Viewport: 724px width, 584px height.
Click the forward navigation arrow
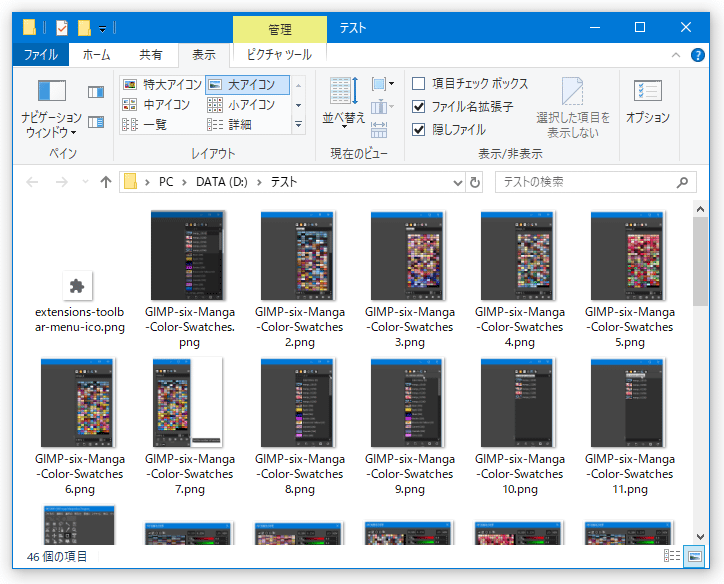[61, 182]
